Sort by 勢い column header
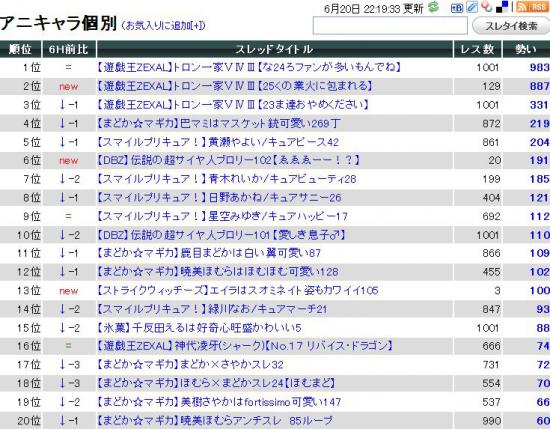This screenshot has height=429, width=550. pos(526,49)
